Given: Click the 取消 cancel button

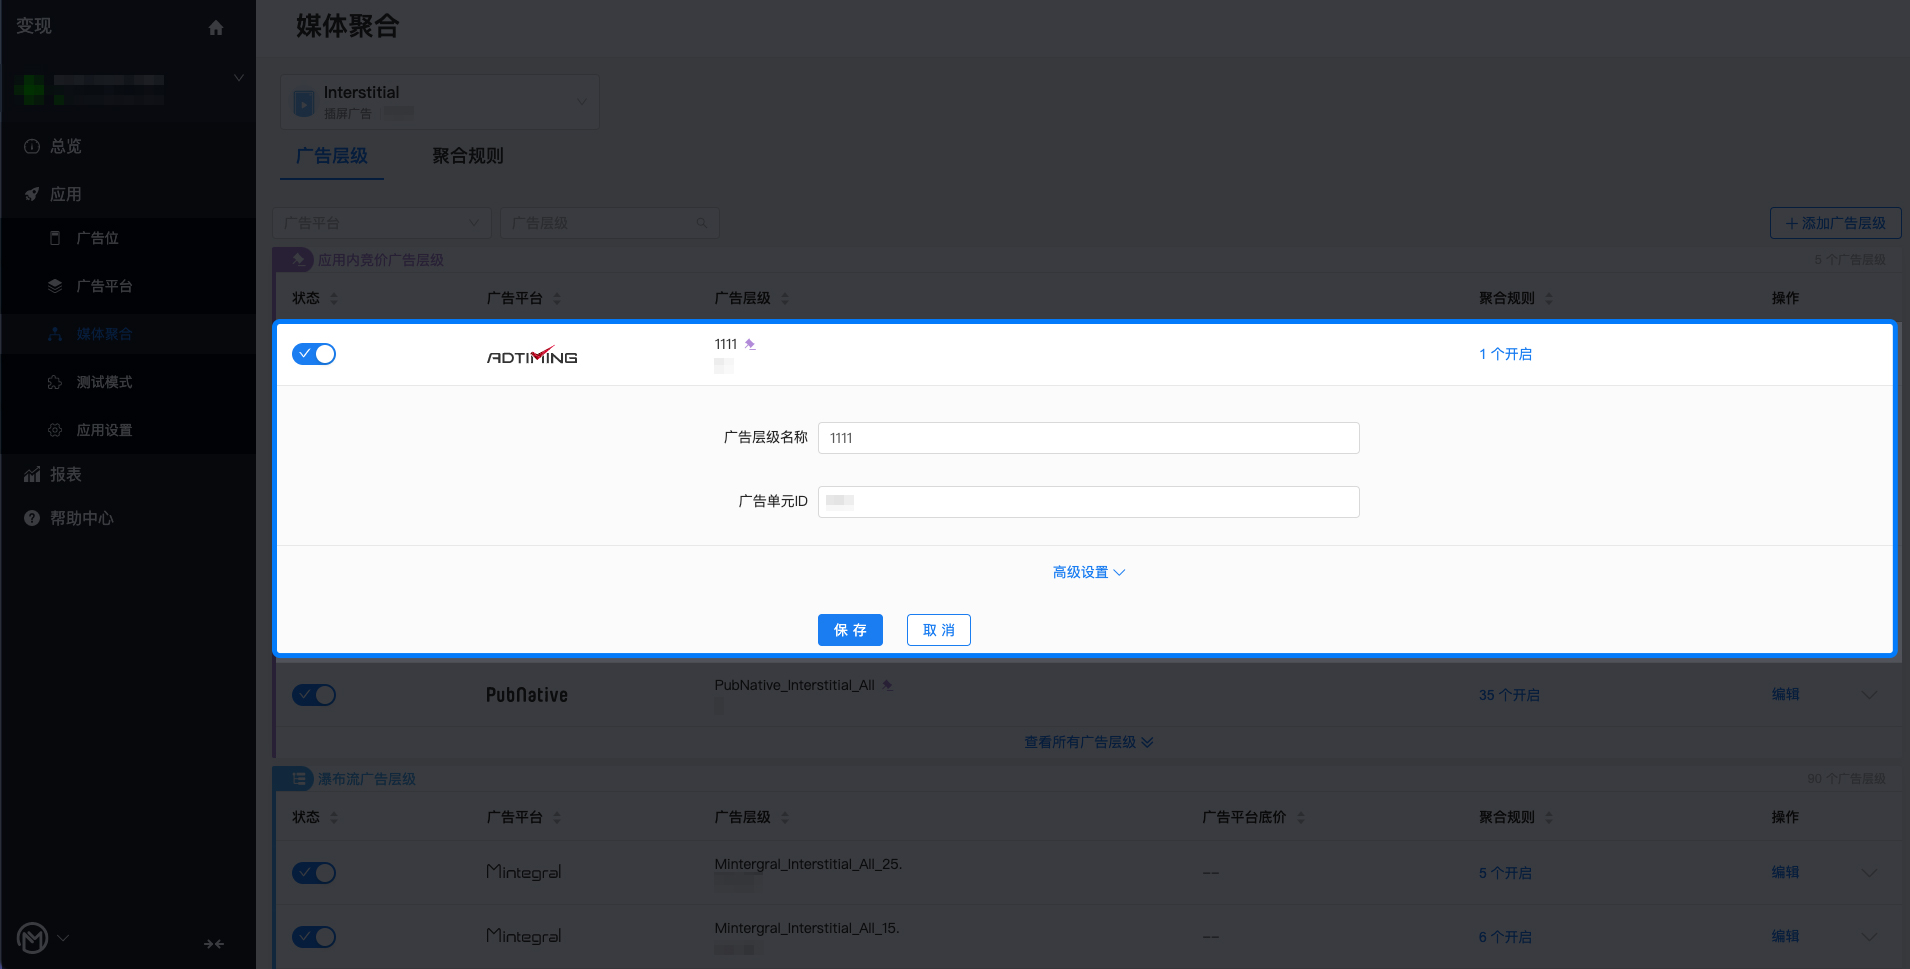Looking at the screenshot, I should (939, 630).
